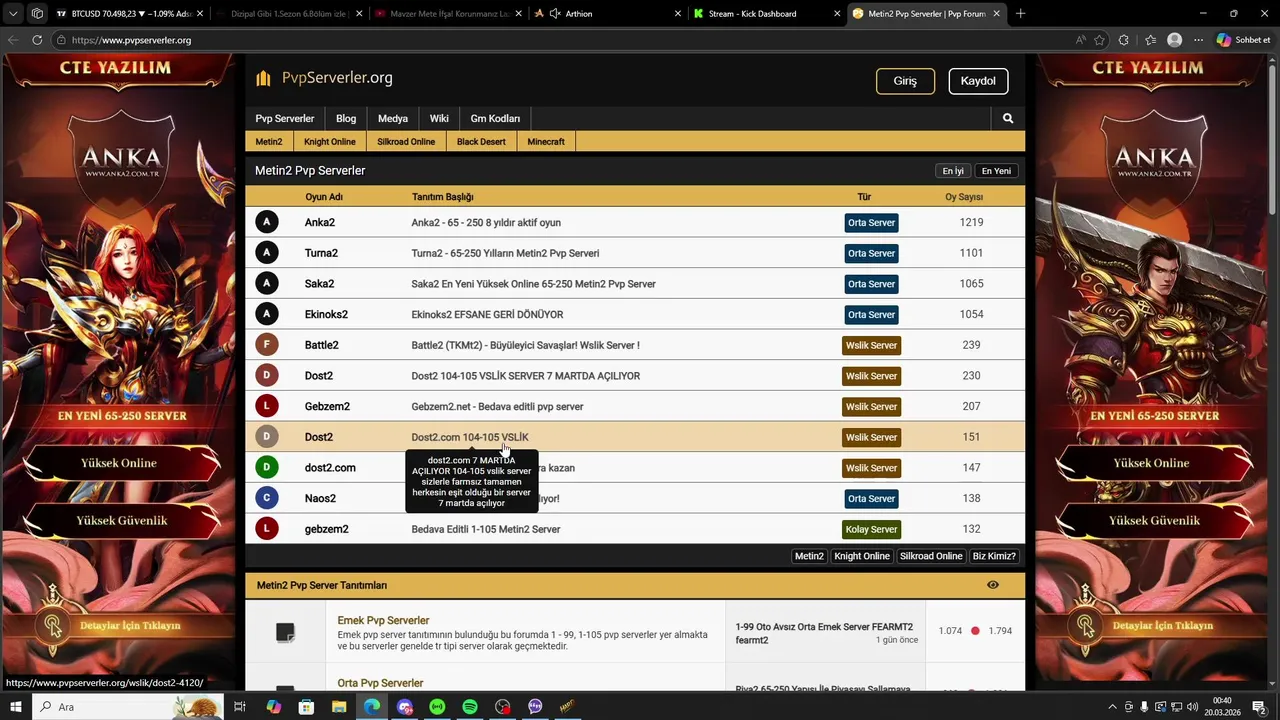Open the Read aloud icon in address bar
The height and width of the screenshot is (720, 1280).
[x=1080, y=40]
